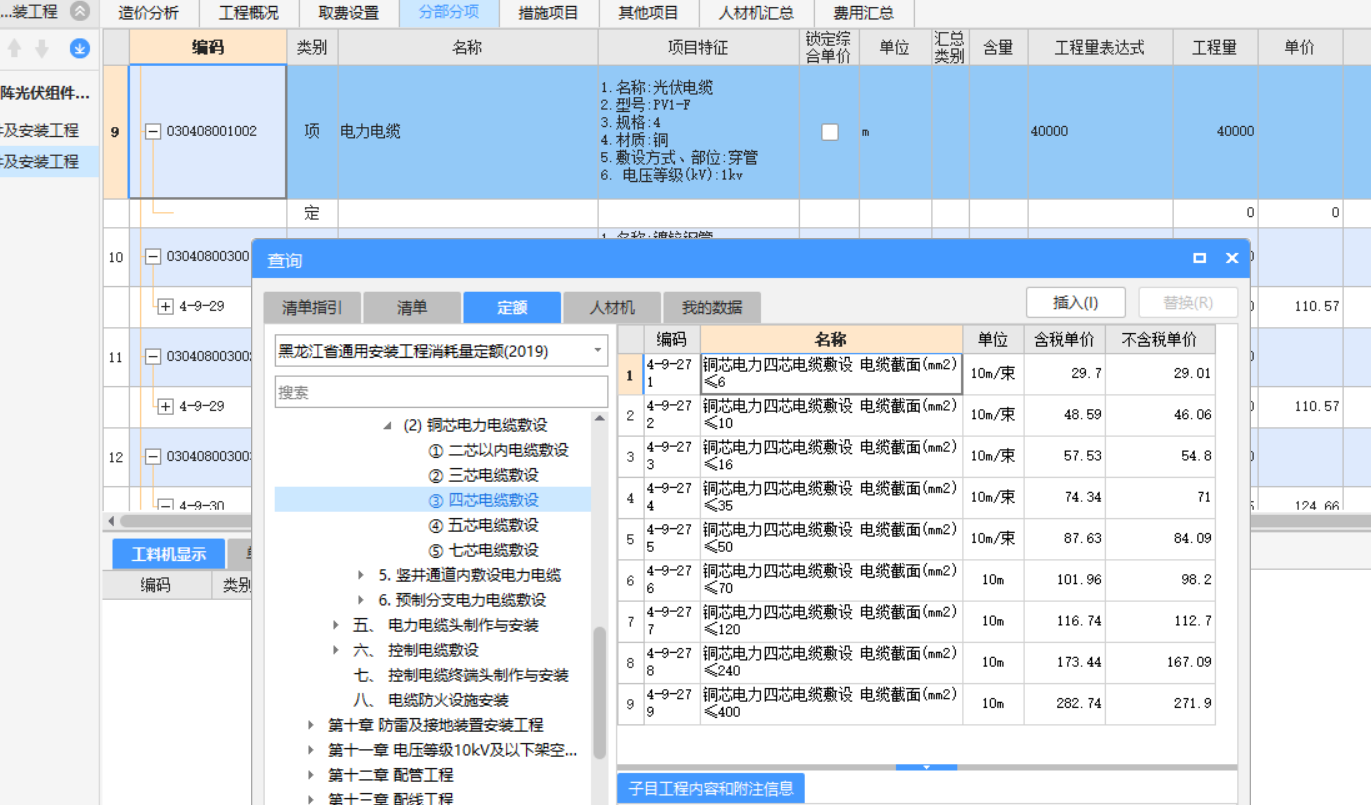Switch to 工程概况 tab

(249, 13)
